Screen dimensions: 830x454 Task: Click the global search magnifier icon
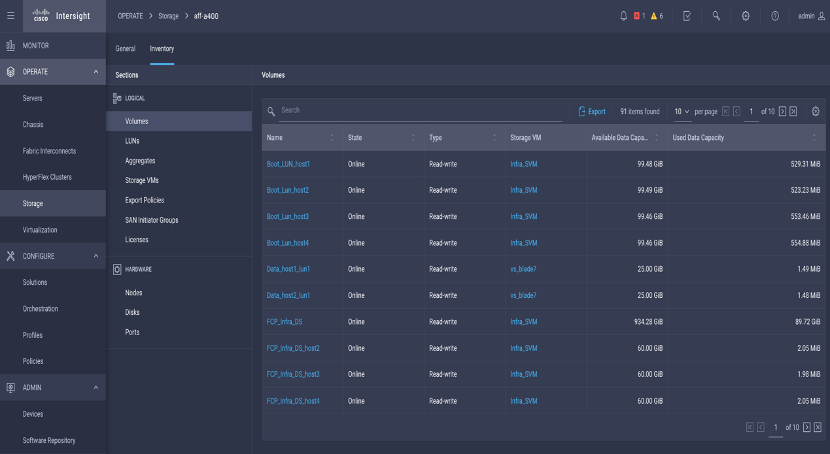(x=716, y=16)
